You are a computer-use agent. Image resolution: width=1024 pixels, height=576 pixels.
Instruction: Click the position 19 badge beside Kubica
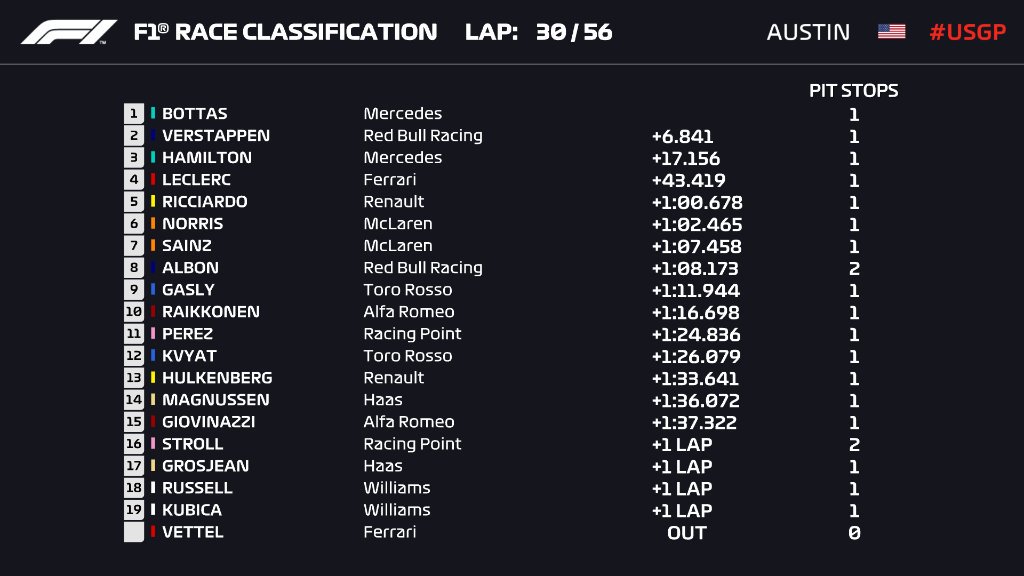tap(134, 510)
